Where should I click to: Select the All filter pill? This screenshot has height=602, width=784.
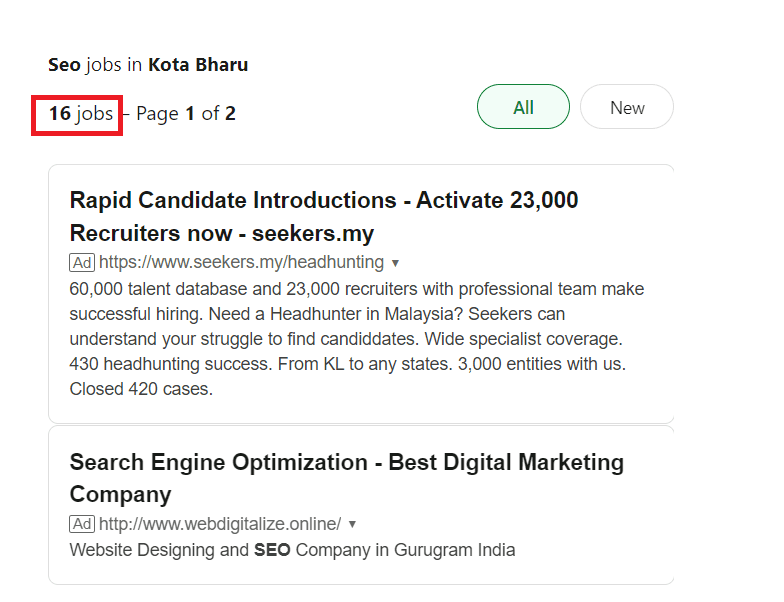point(523,107)
